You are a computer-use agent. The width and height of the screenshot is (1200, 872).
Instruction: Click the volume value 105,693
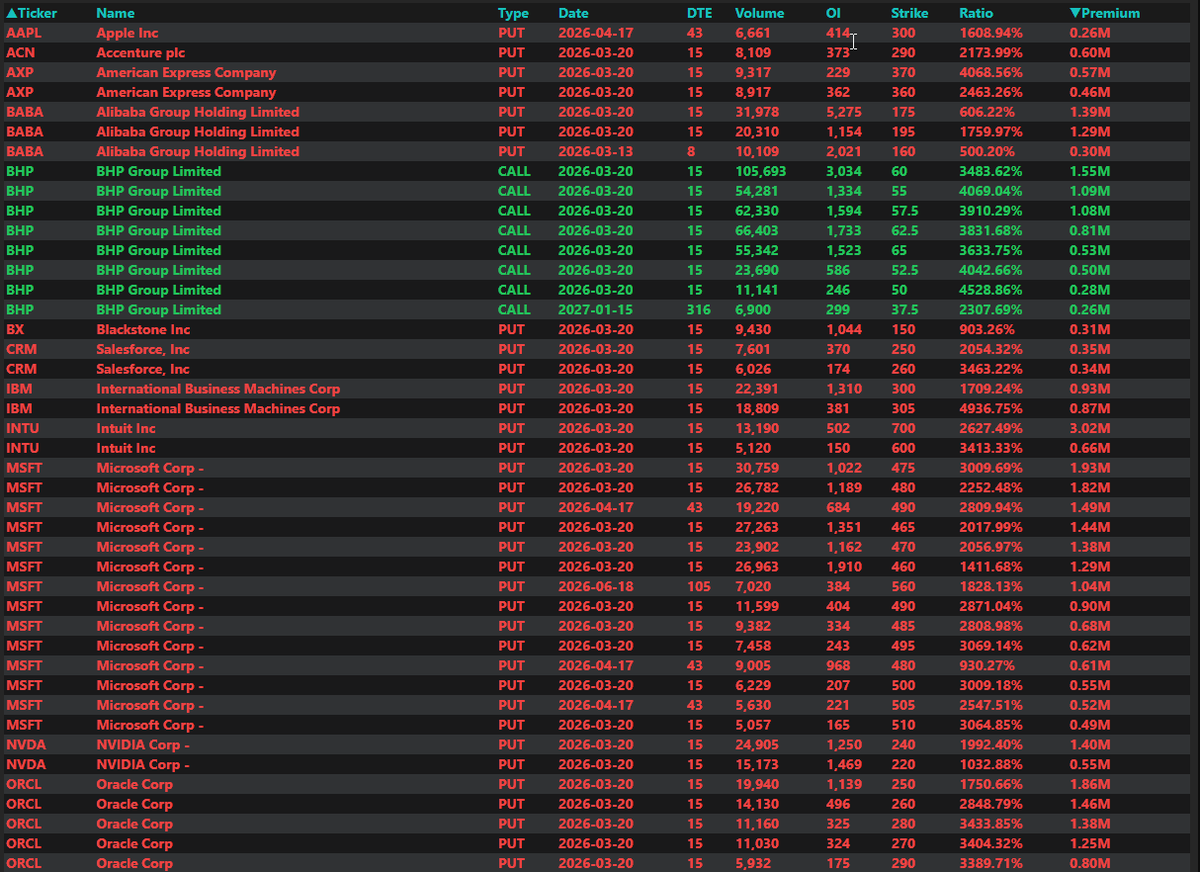click(761, 171)
